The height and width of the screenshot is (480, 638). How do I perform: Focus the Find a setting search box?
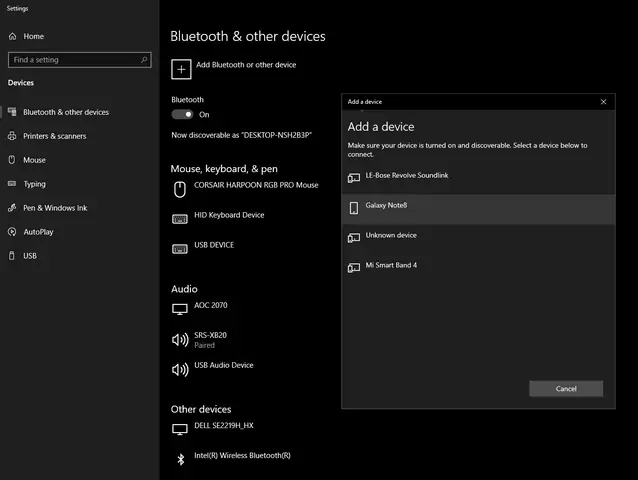coord(80,60)
